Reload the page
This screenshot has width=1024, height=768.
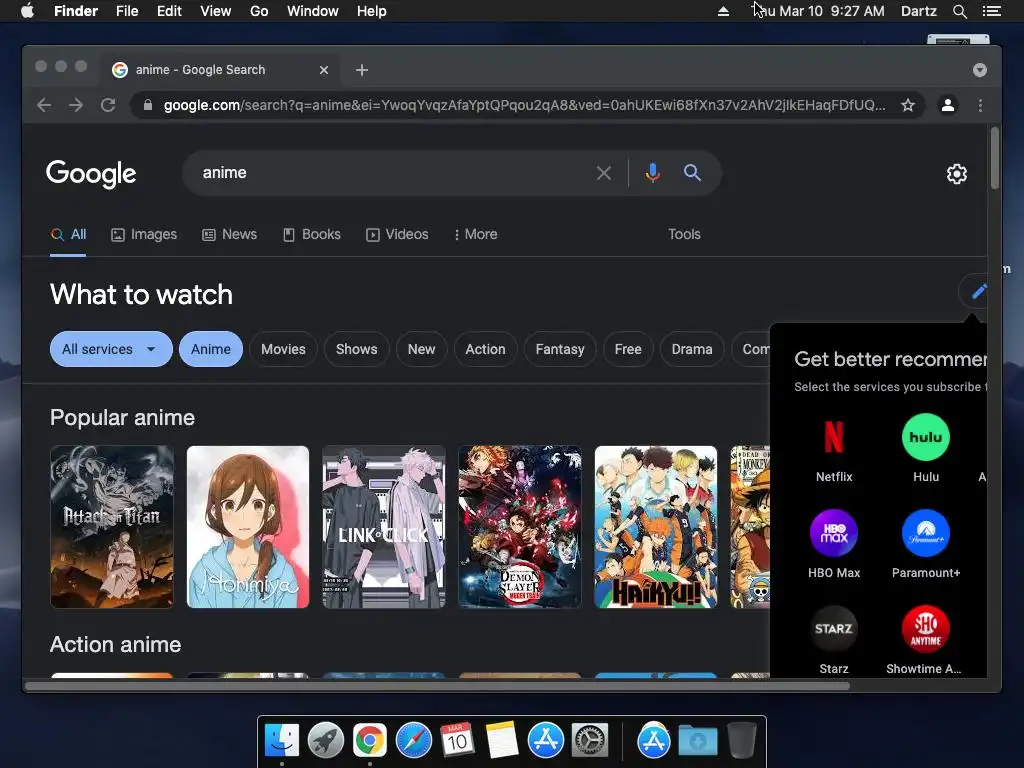(108, 105)
